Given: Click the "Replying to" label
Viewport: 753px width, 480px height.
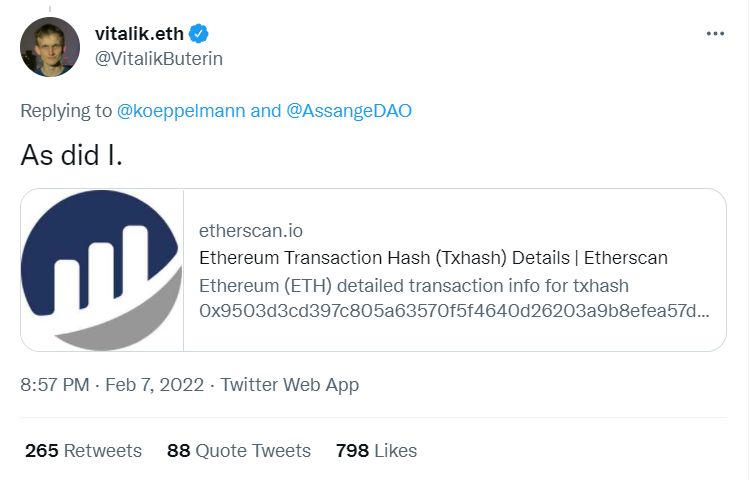Looking at the screenshot, I should coord(66,111).
